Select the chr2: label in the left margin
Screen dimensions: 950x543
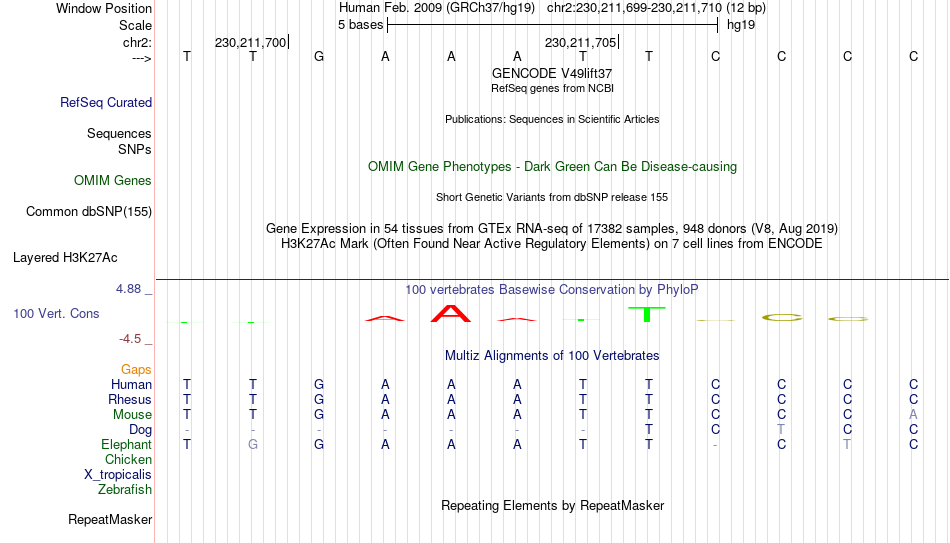(x=137, y=42)
